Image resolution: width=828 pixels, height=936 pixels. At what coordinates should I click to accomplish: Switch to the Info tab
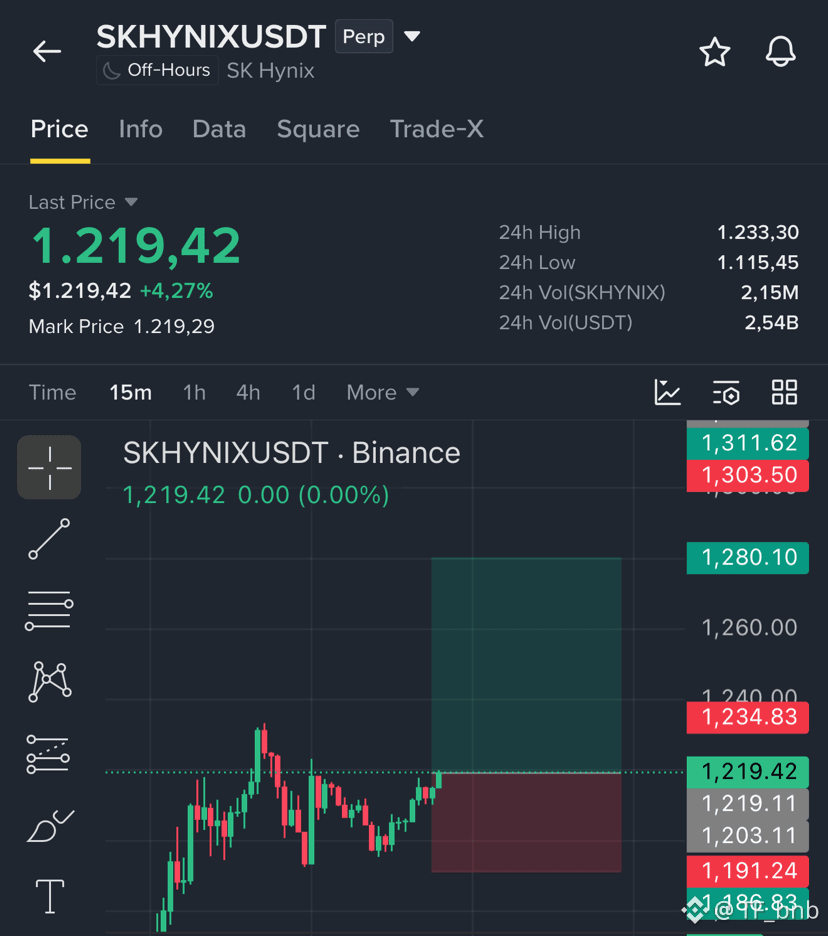pos(140,130)
